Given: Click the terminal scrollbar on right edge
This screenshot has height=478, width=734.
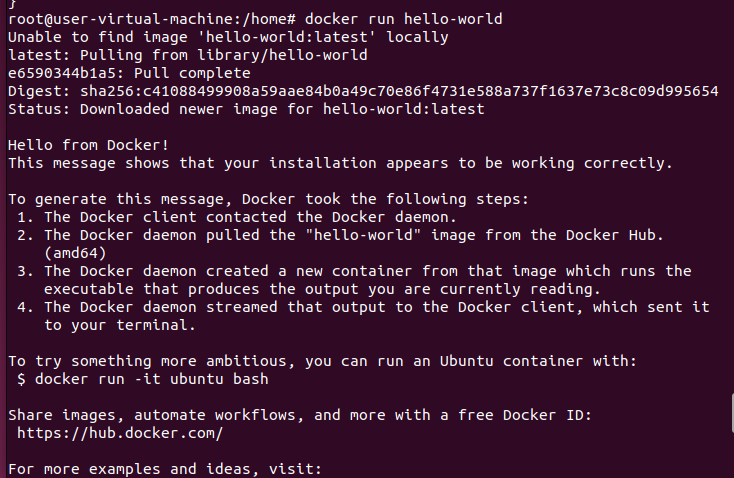Looking at the screenshot, I should pyautogui.click(x=732, y=413).
